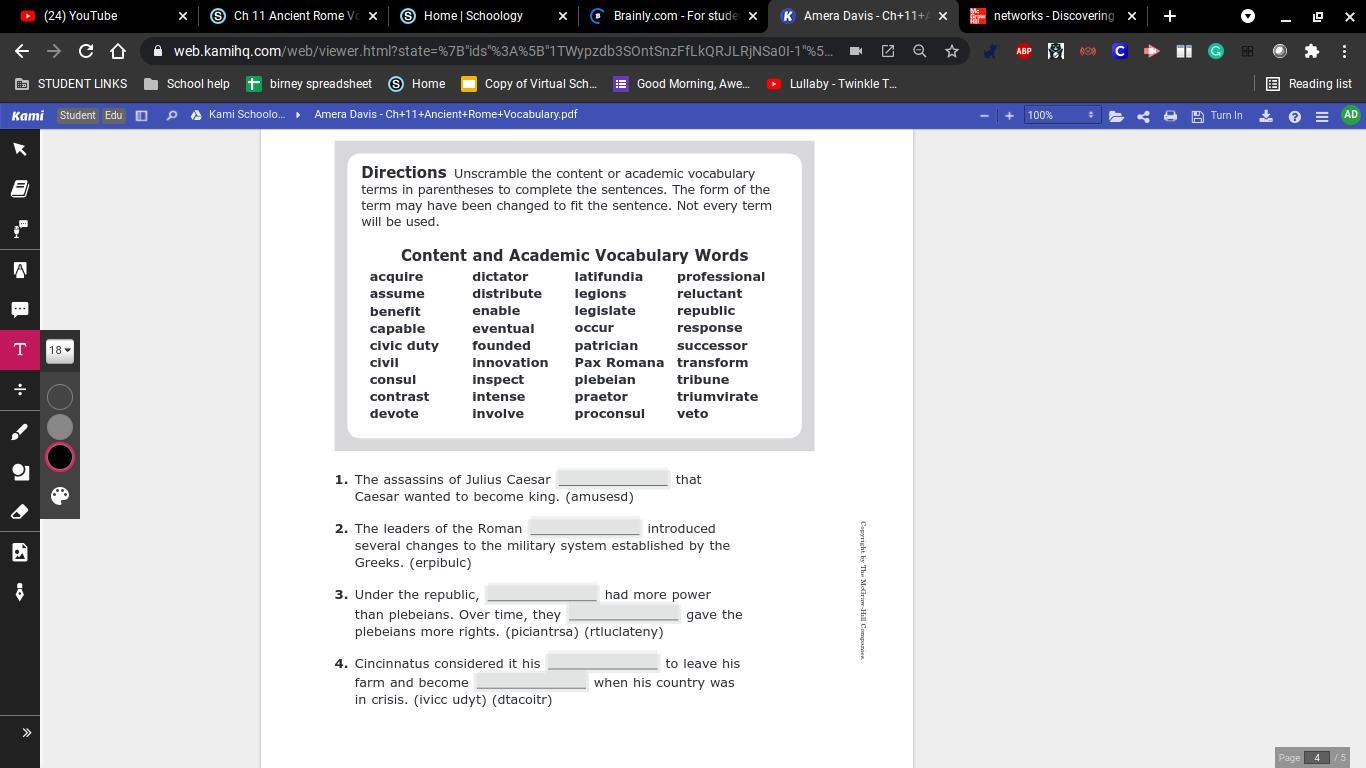Viewport: 1366px width, 768px height.
Task: Open Copy of Virtual Sch... bookmark
Action: pyautogui.click(x=529, y=84)
